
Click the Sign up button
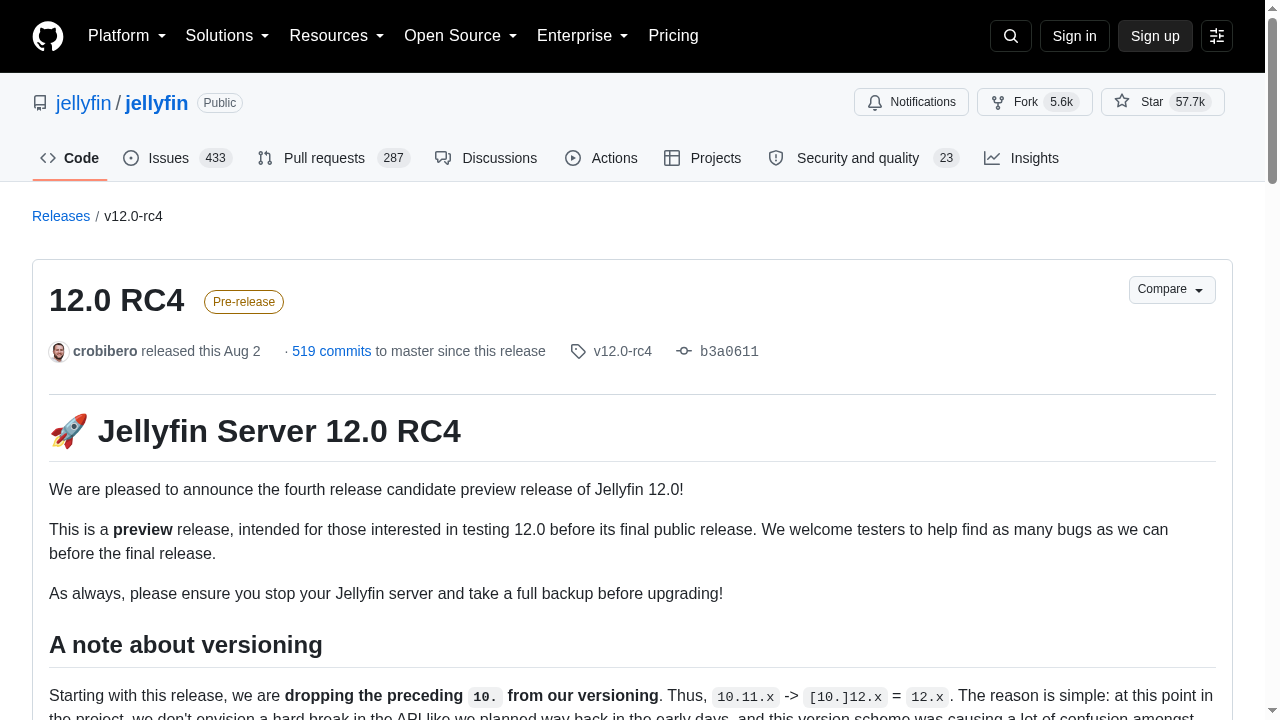pyautogui.click(x=1155, y=36)
